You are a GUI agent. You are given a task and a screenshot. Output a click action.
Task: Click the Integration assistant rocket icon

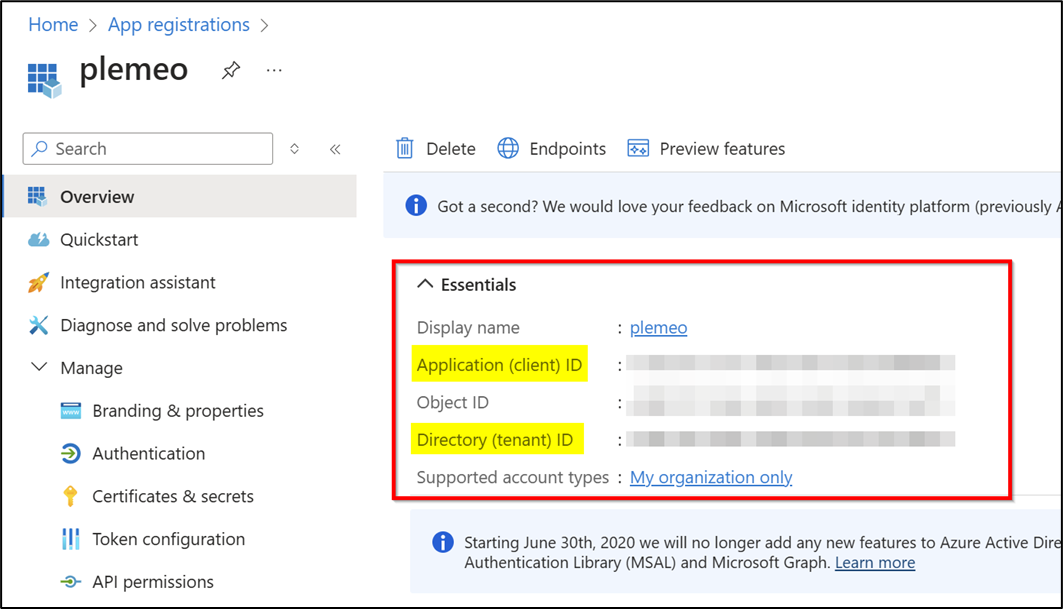point(39,283)
